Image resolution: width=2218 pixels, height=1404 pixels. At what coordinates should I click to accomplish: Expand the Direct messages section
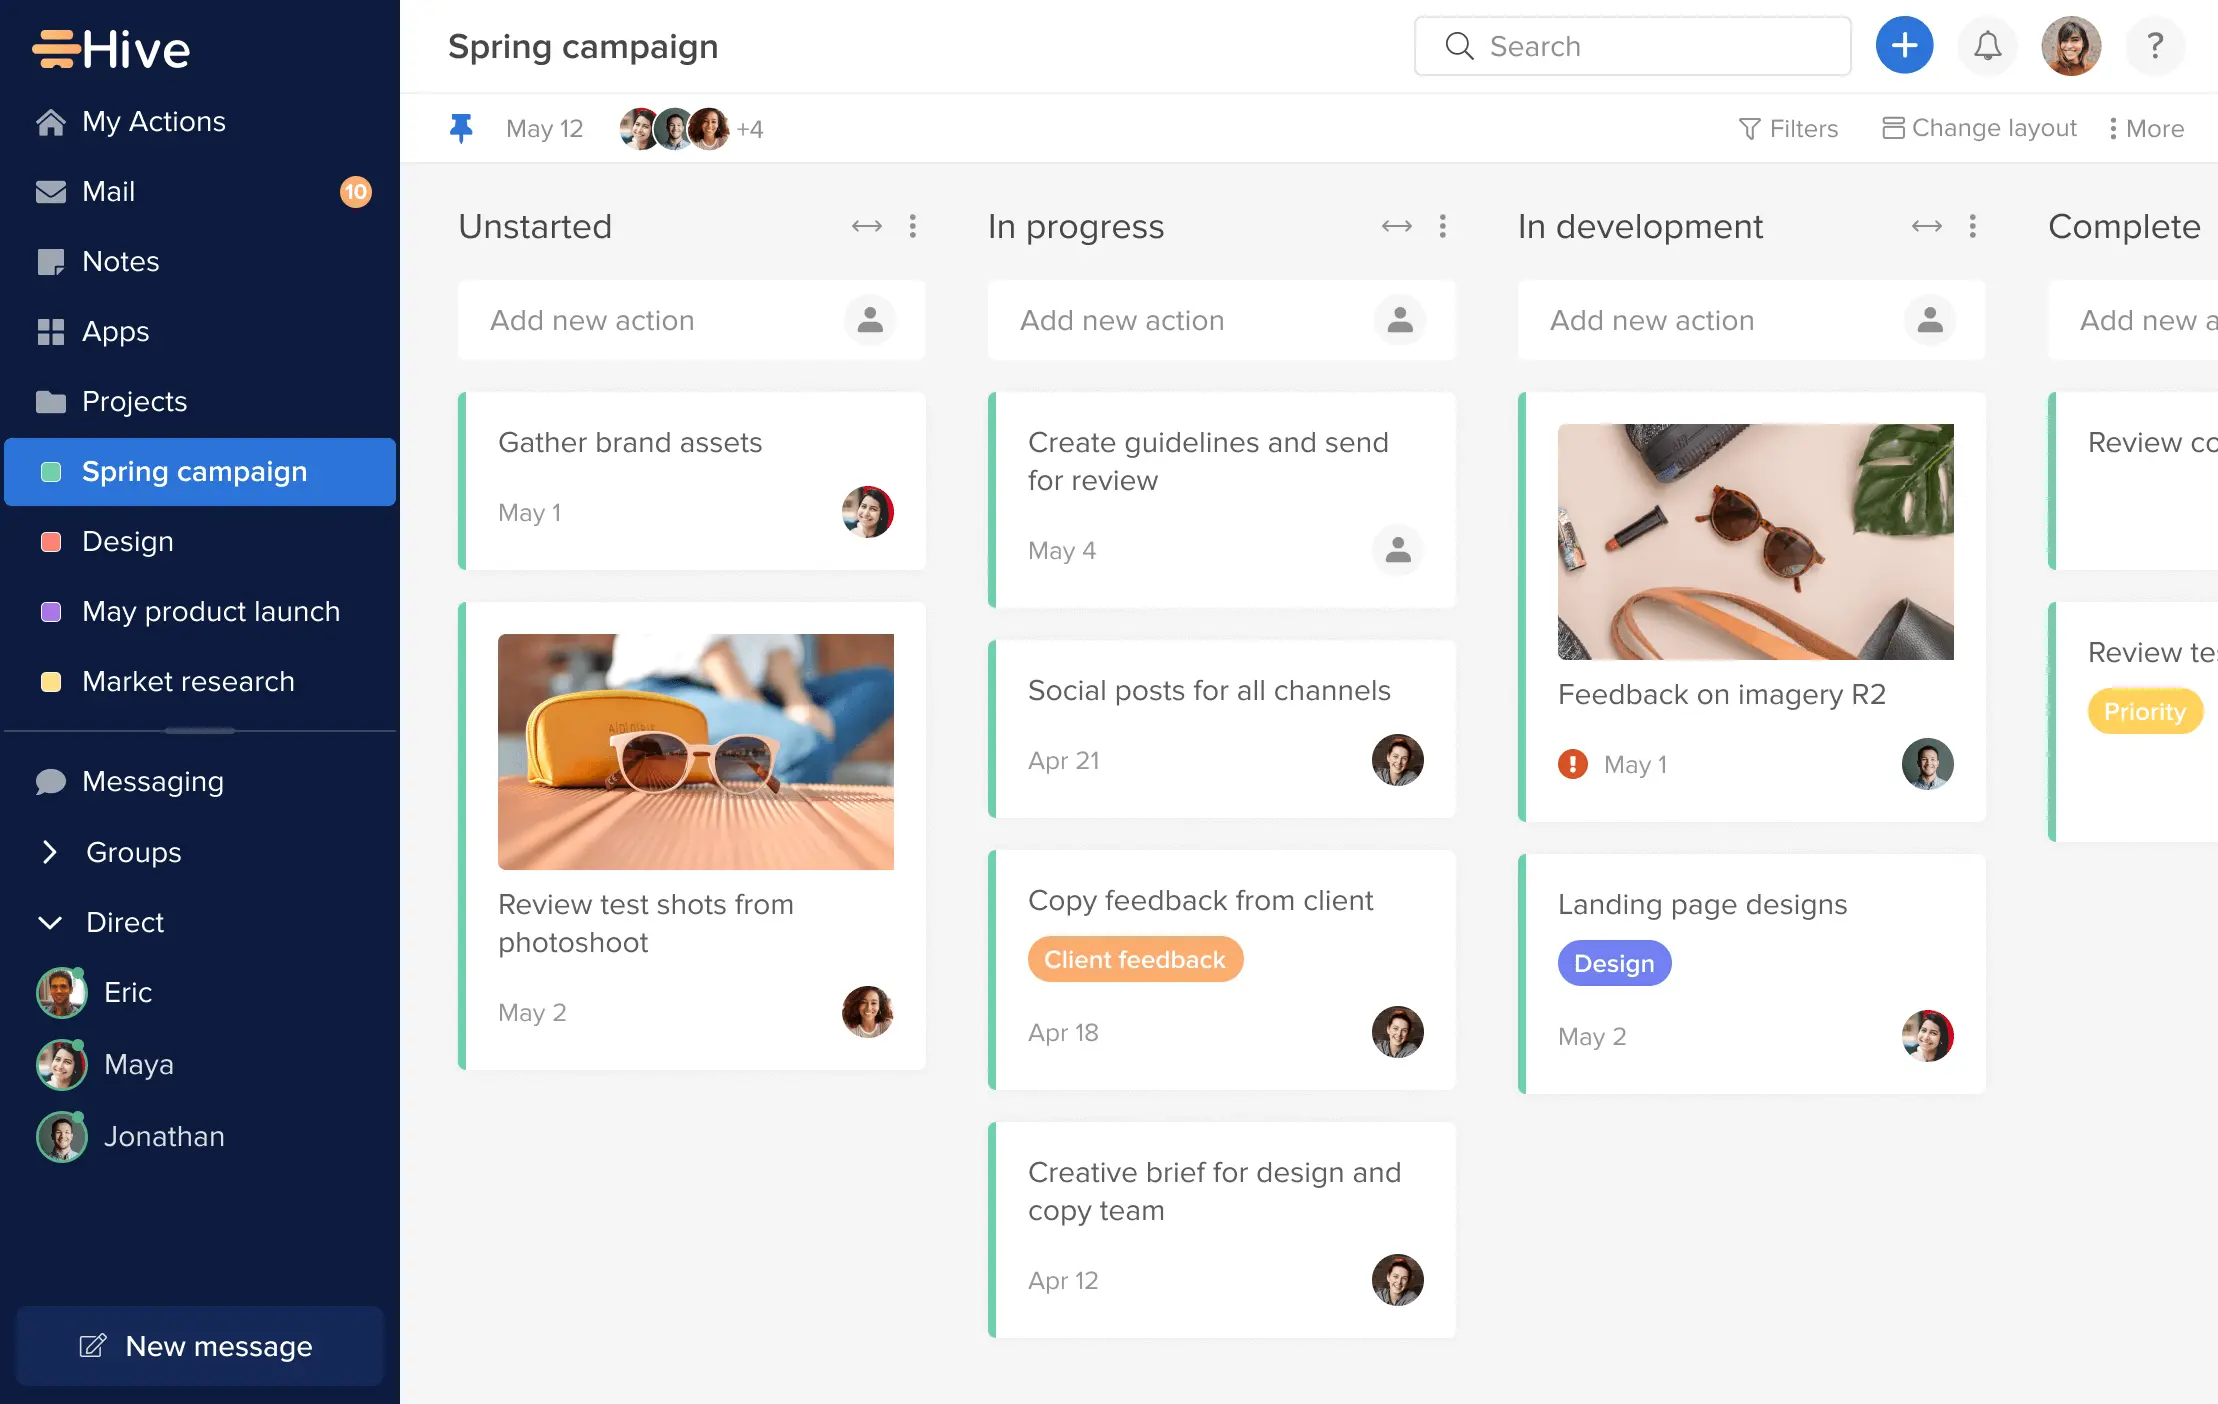pos(47,922)
